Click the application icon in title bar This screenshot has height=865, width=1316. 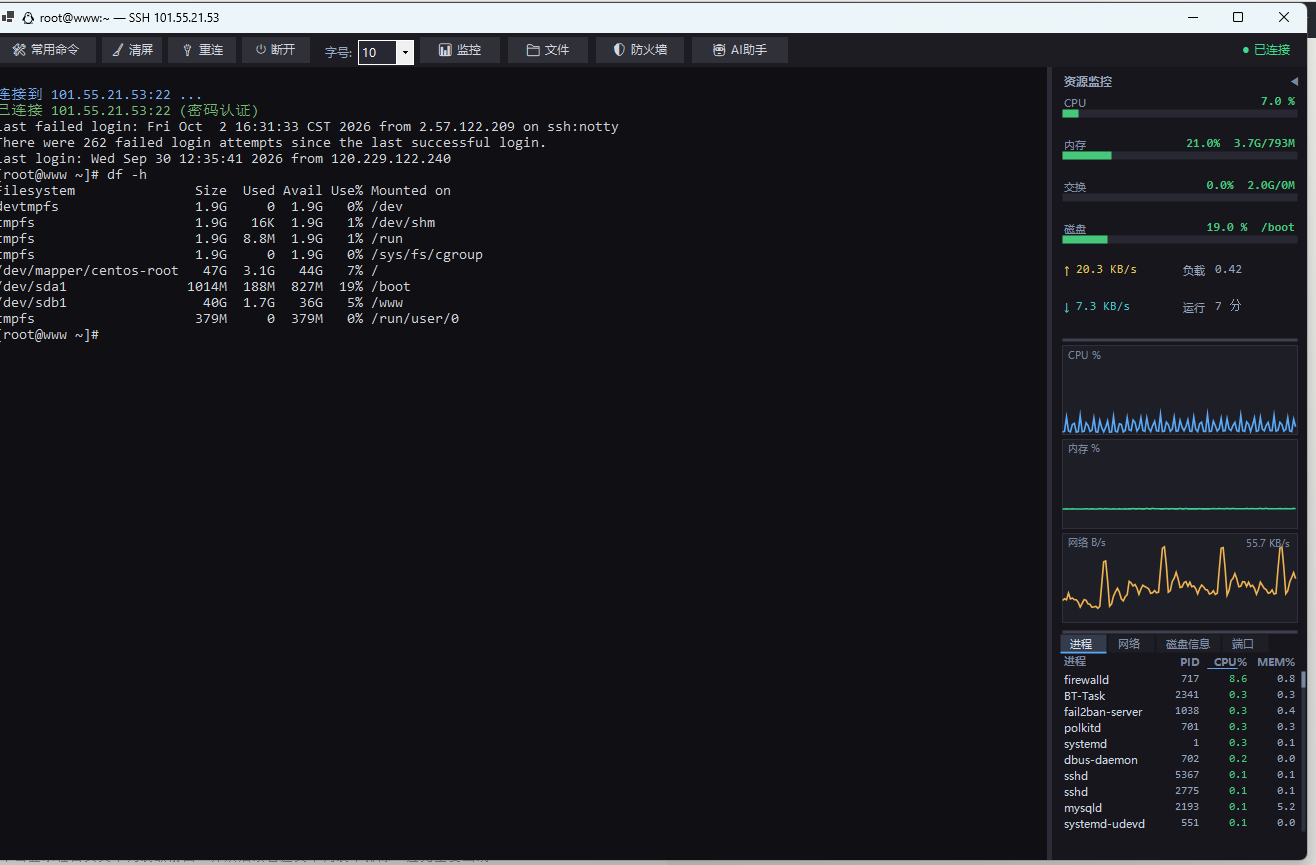point(8,17)
